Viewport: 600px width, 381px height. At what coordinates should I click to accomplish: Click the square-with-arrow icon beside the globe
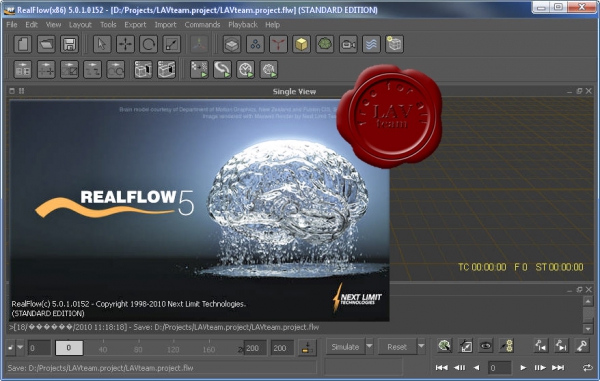tap(465, 346)
